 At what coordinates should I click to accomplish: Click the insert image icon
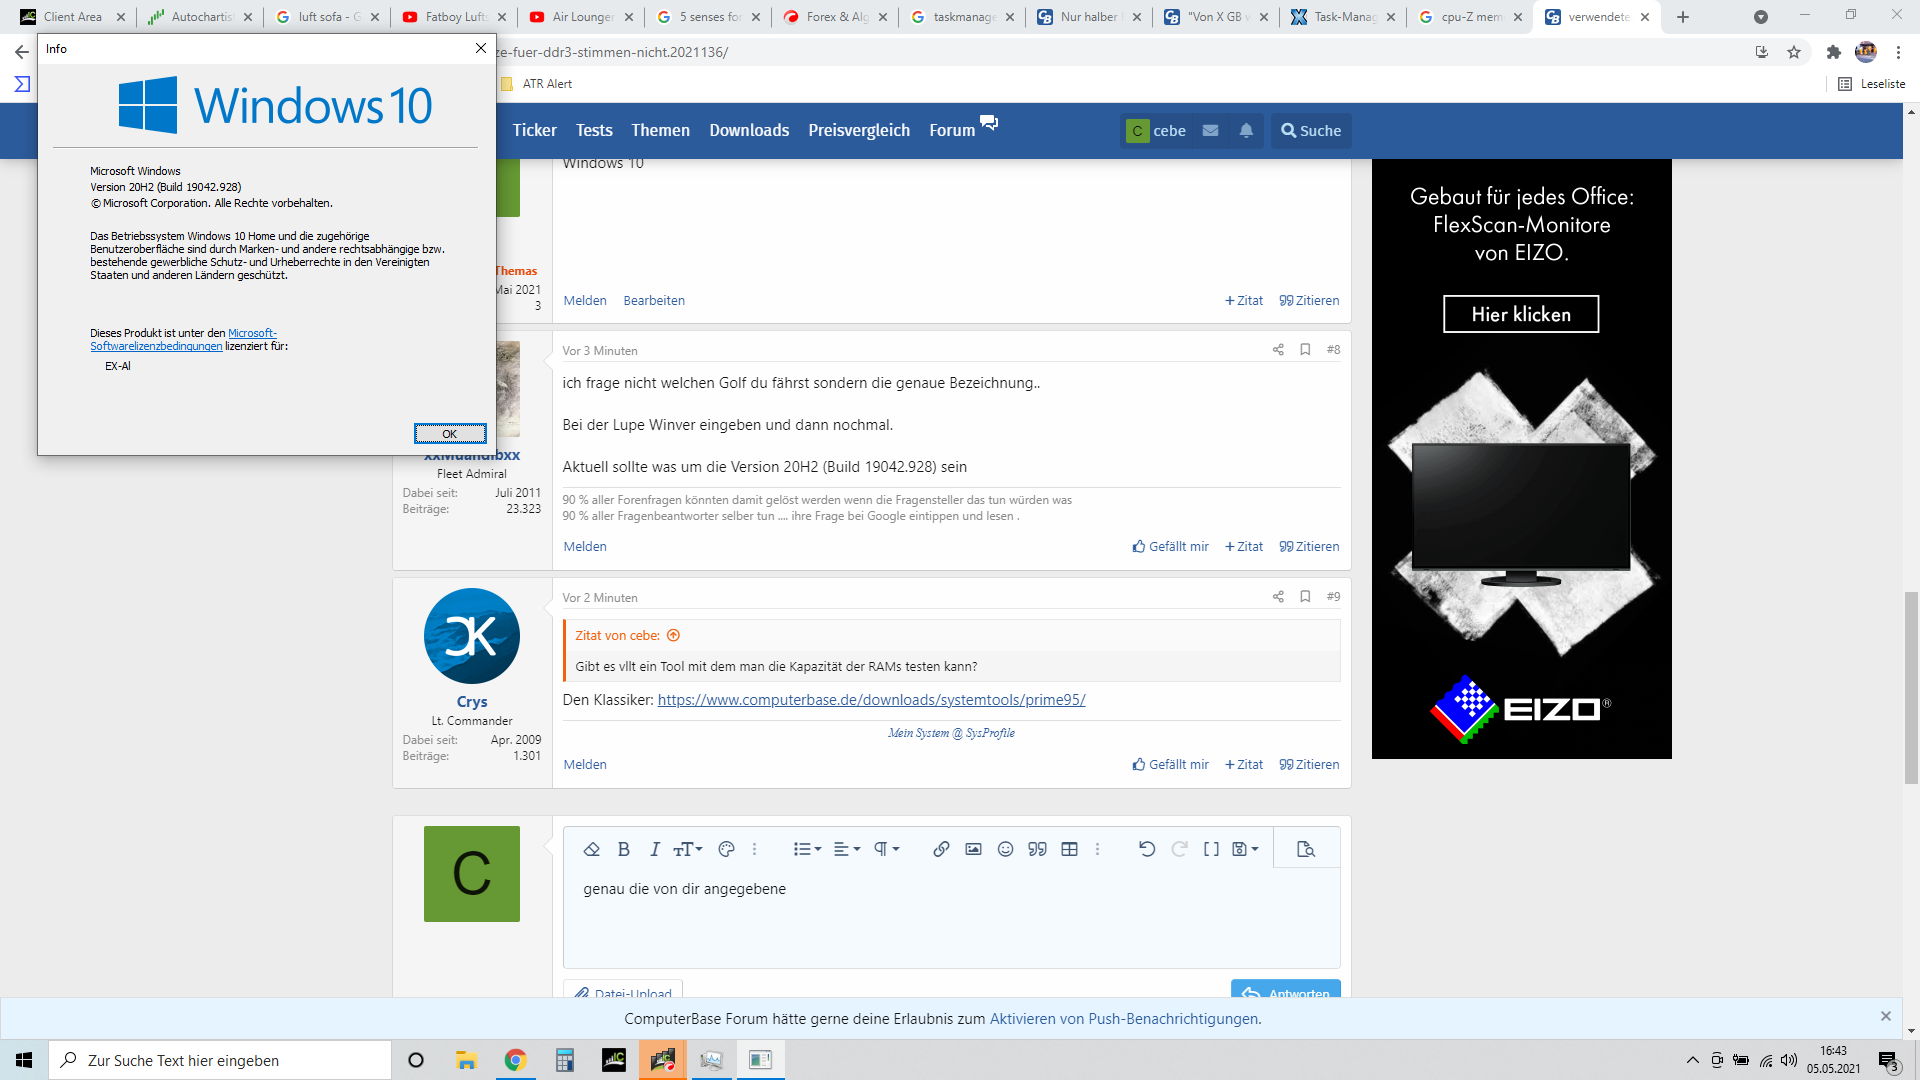973,849
